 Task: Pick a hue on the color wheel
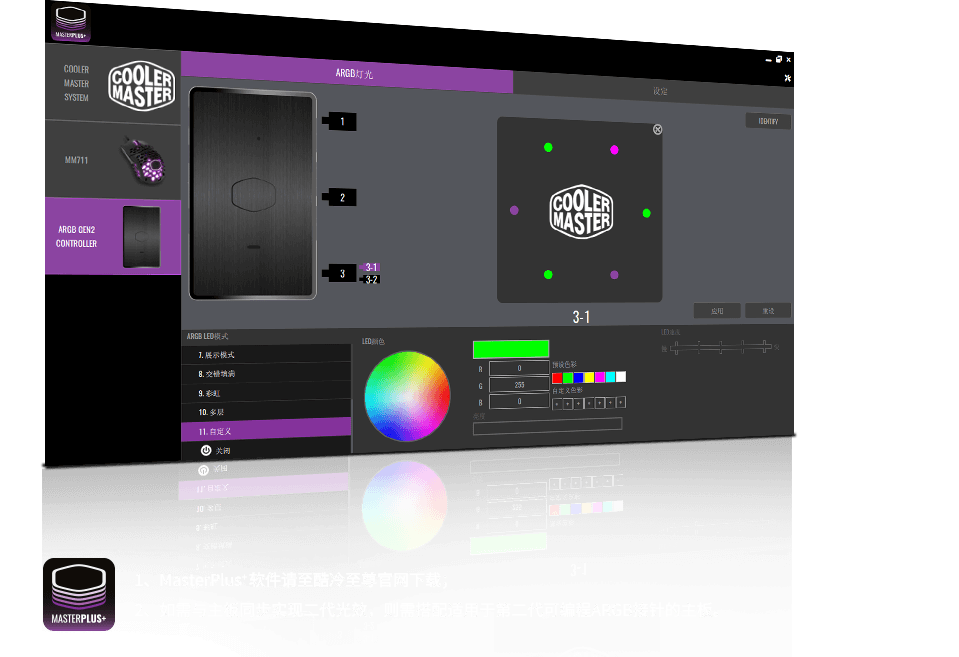[x=407, y=396]
